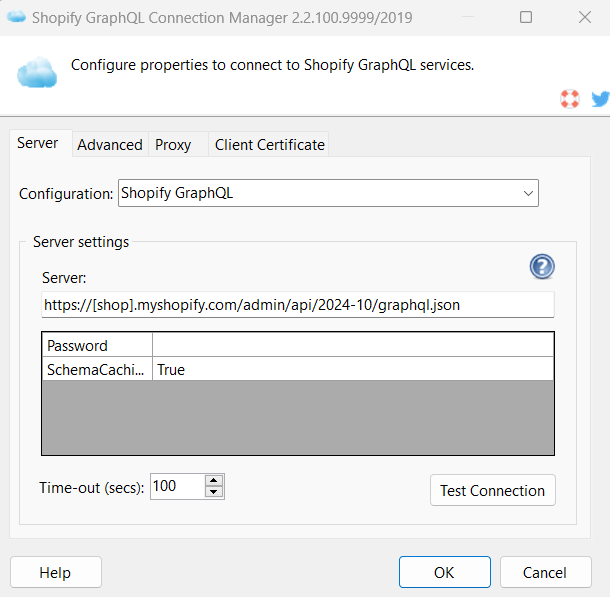This screenshot has height=597, width=610.
Task: Switch to the Advanced tab
Action: click(110, 145)
